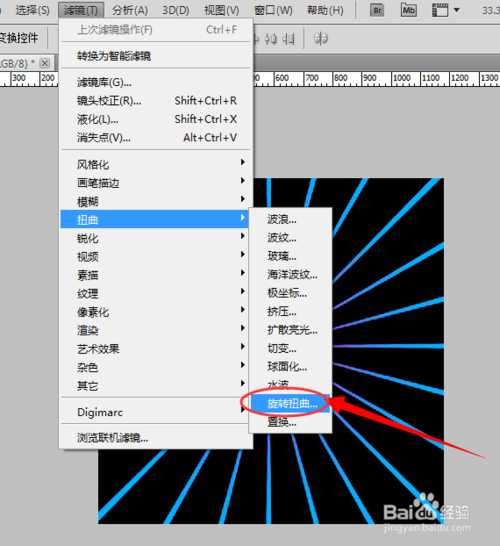Open the 分析(A) menu

pos(130,10)
